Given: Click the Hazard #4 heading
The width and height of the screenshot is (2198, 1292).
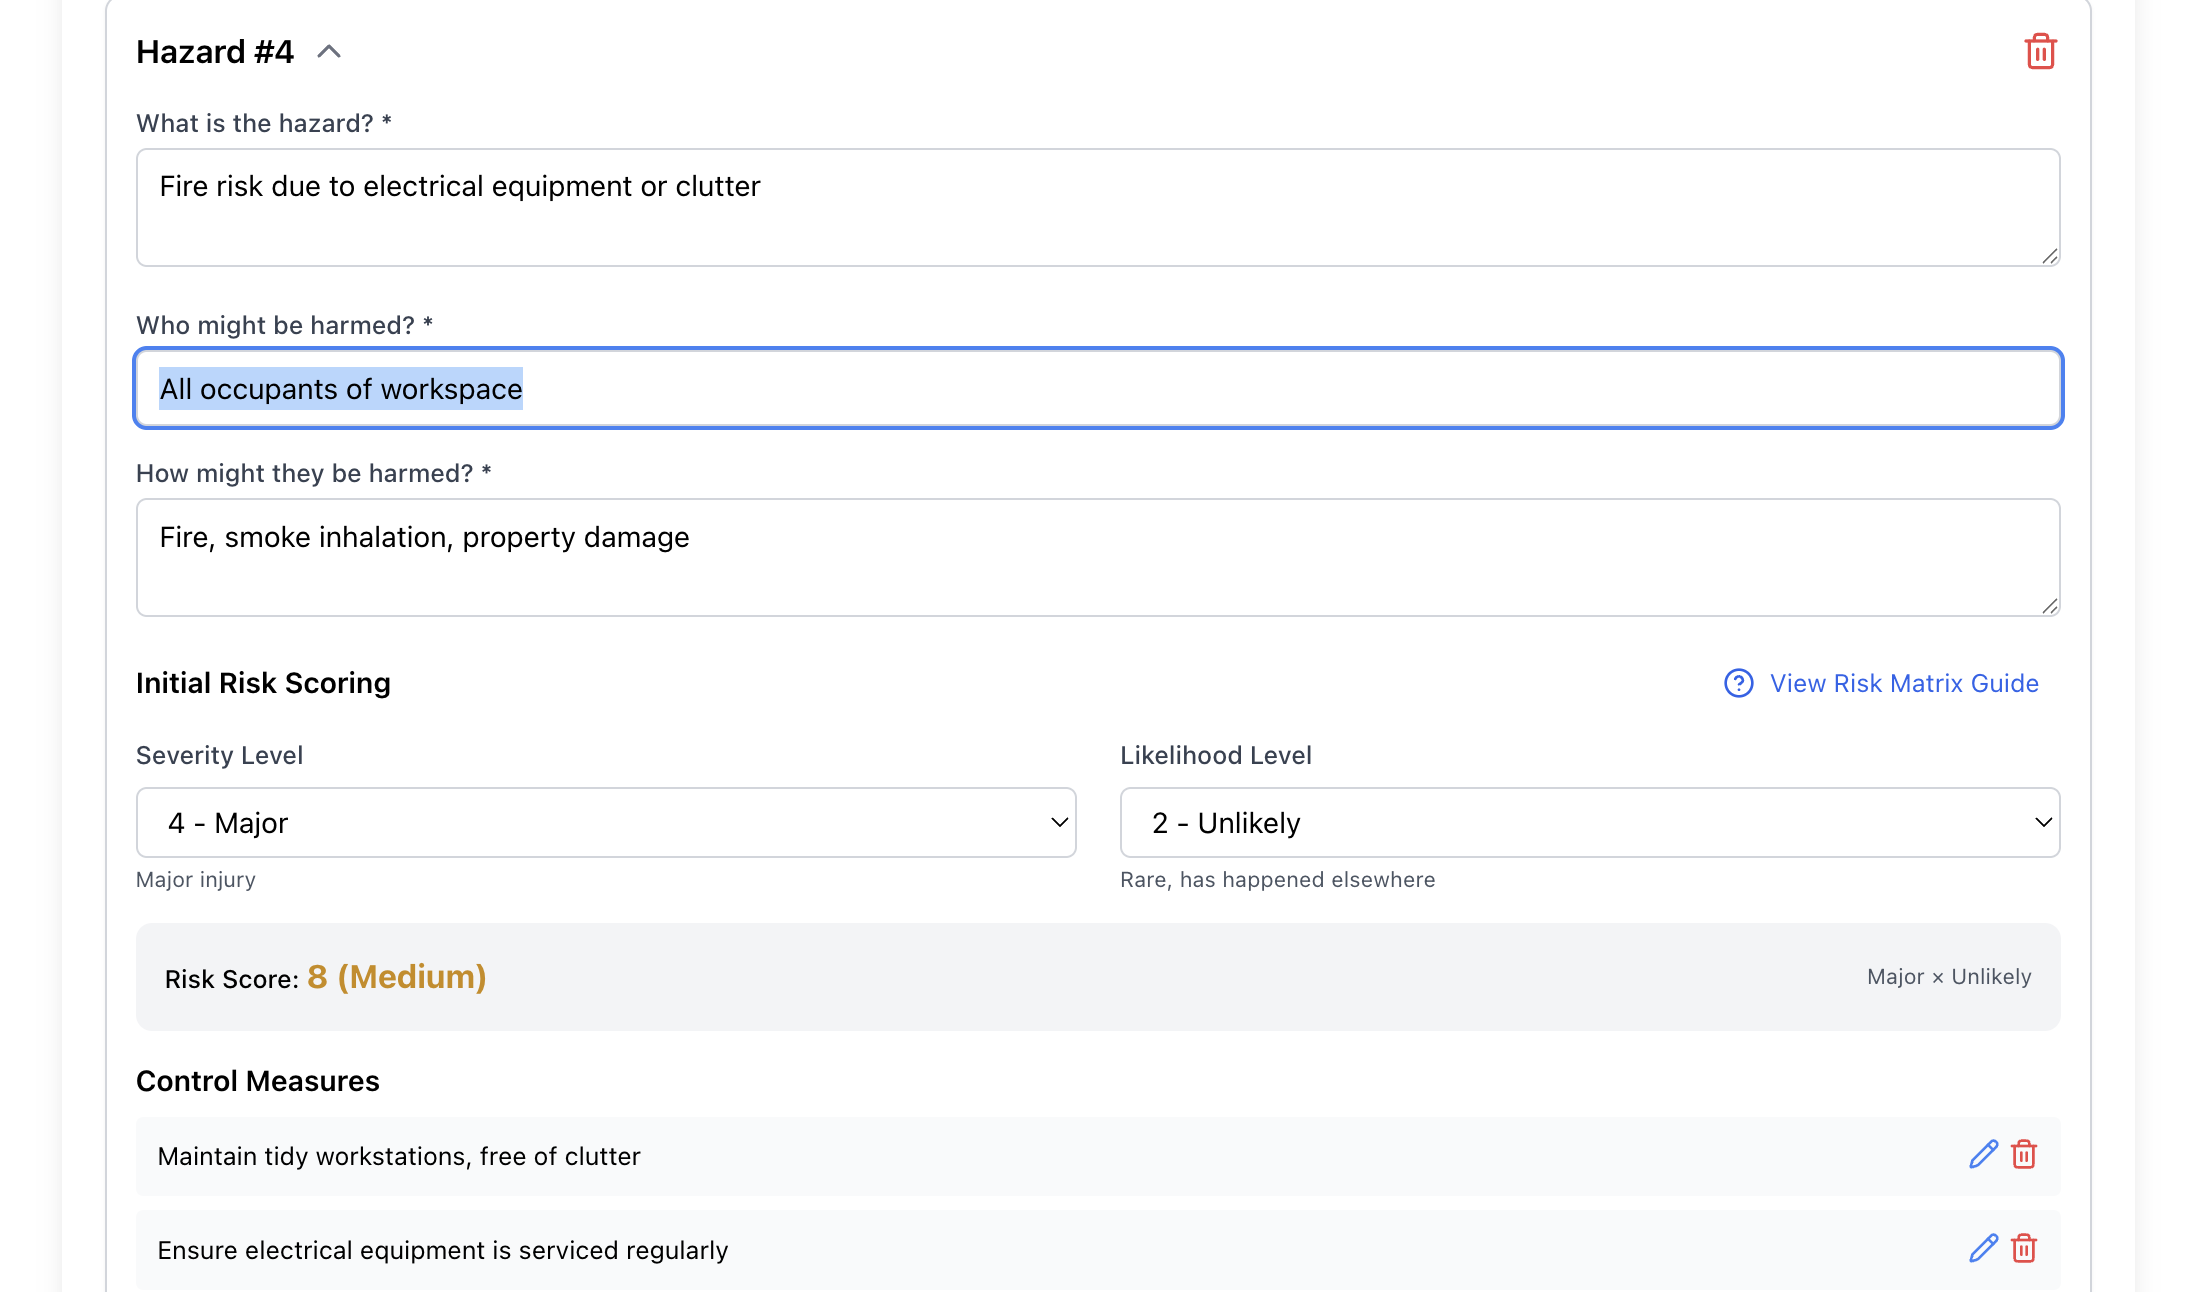Looking at the screenshot, I should [215, 52].
